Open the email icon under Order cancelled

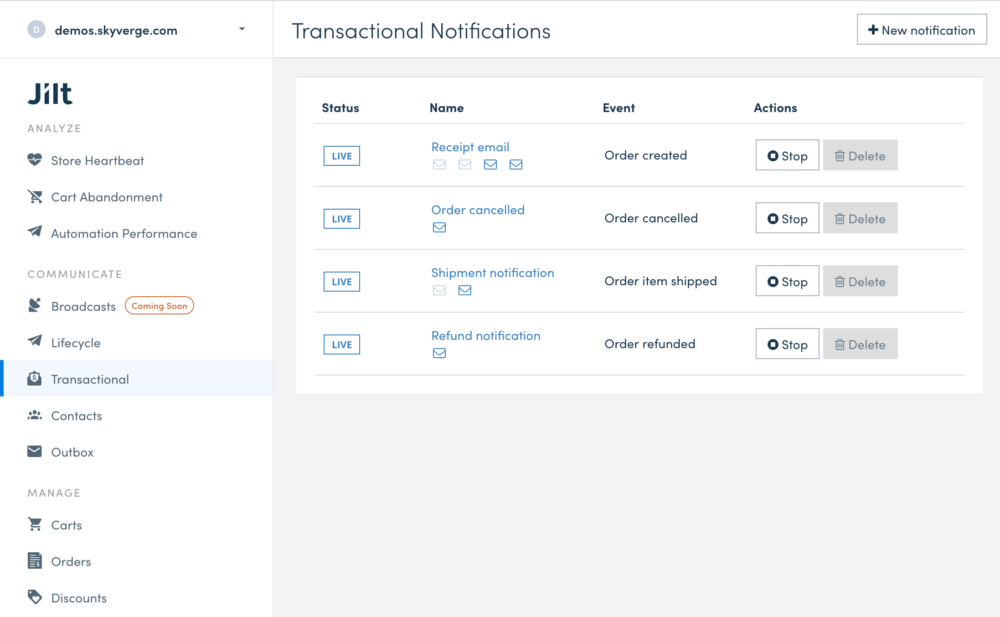tap(439, 227)
